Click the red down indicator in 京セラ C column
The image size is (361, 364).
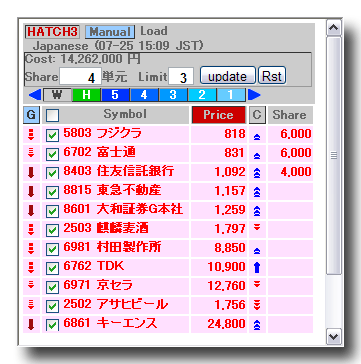click(257, 284)
